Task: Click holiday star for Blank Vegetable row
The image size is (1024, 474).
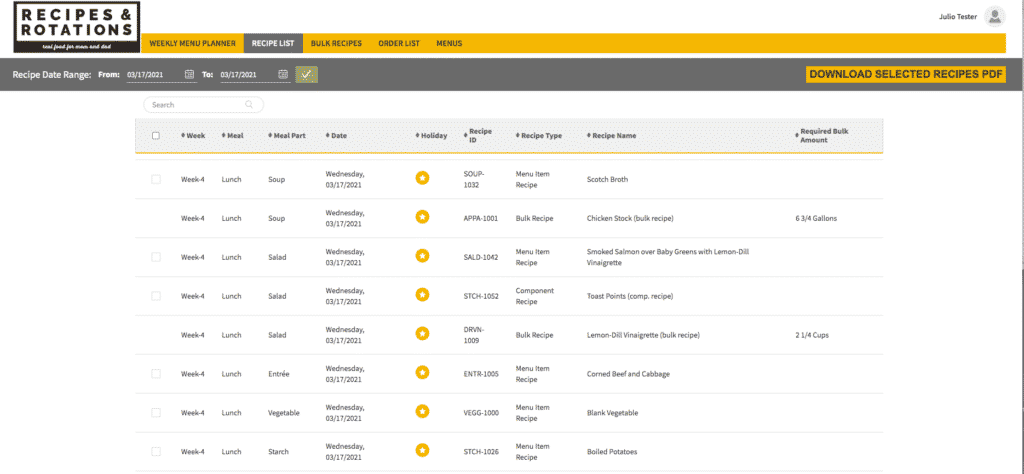Action: point(423,411)
